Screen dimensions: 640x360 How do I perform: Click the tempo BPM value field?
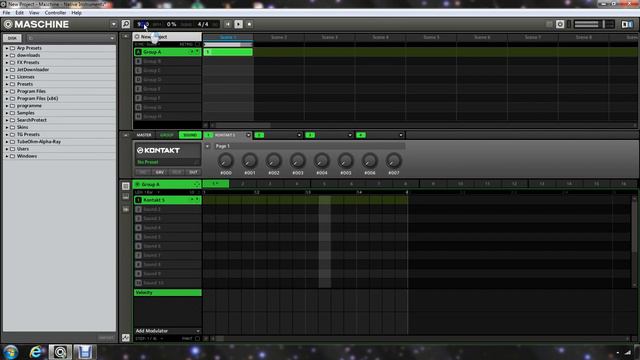[143, 24]
